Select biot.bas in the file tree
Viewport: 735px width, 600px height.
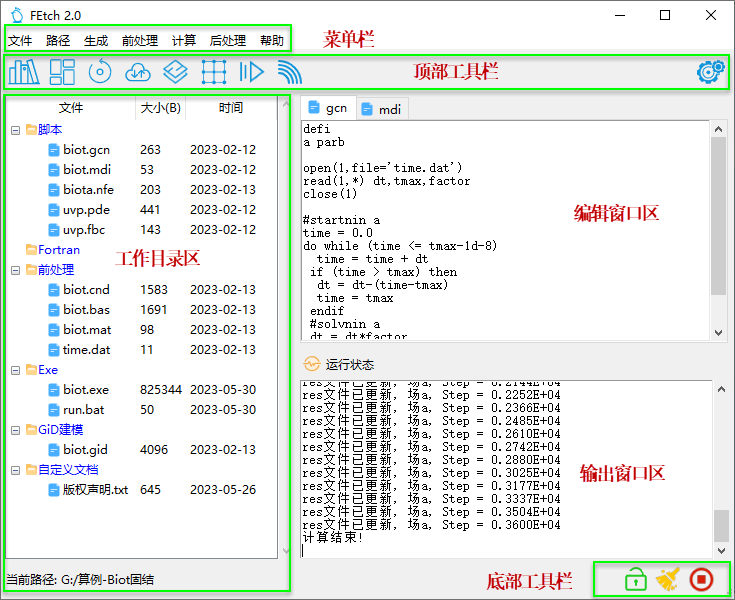coord(86,310)
